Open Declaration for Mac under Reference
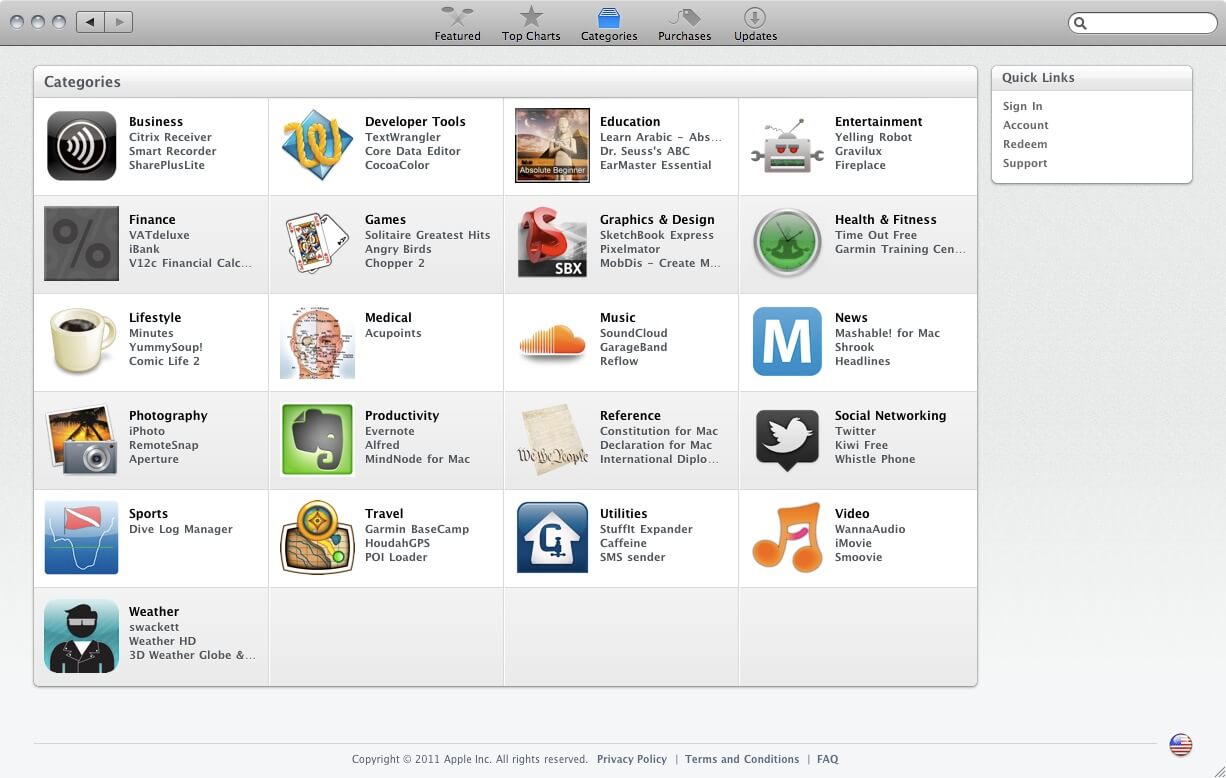 (656, 445)
